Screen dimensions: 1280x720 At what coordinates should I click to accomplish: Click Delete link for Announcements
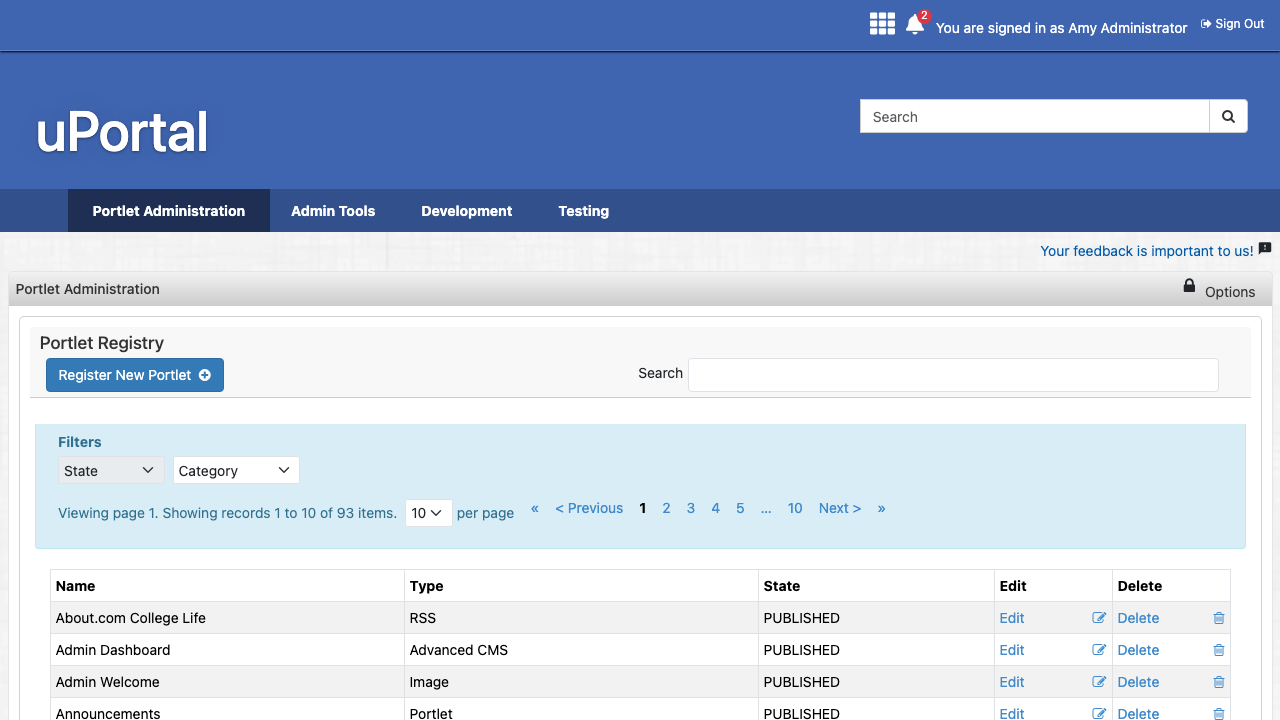tap(1138, 713)
